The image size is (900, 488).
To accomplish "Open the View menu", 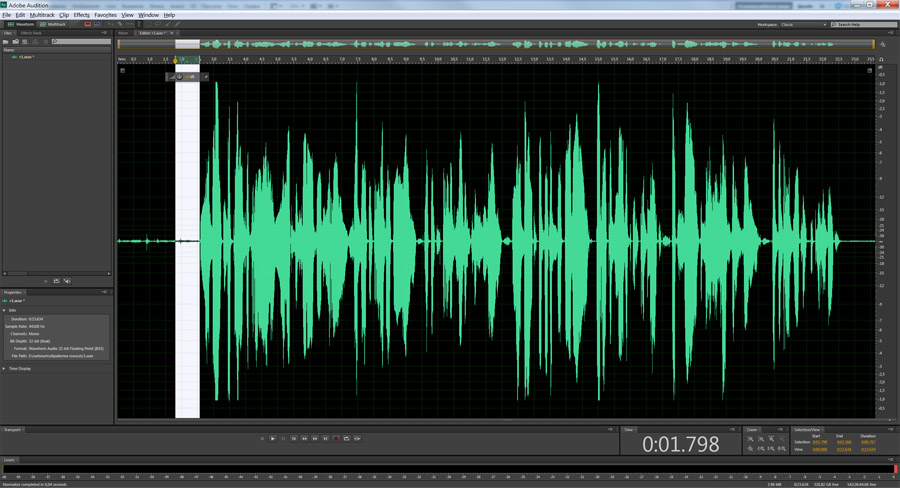I will tap(127, 15).
